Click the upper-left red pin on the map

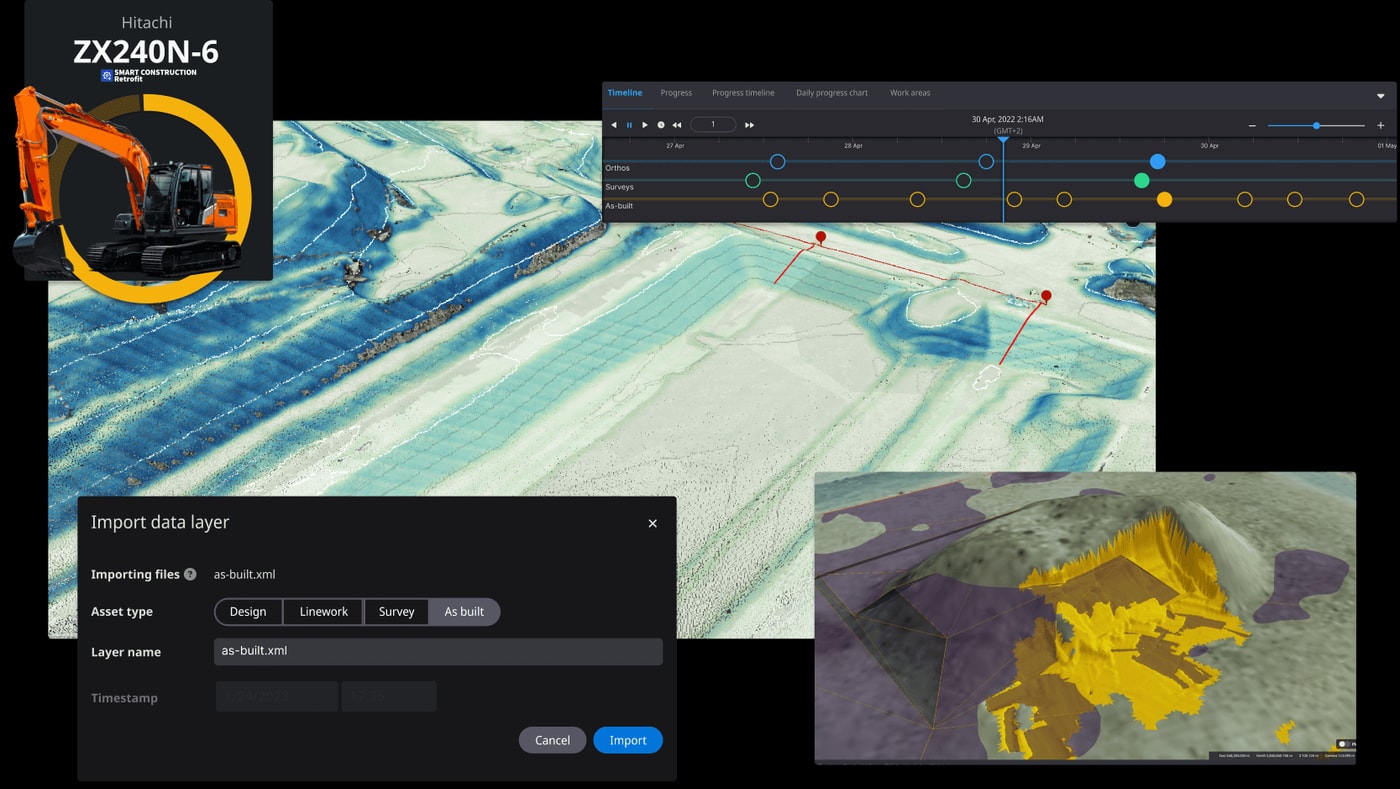tap(821, 238)
